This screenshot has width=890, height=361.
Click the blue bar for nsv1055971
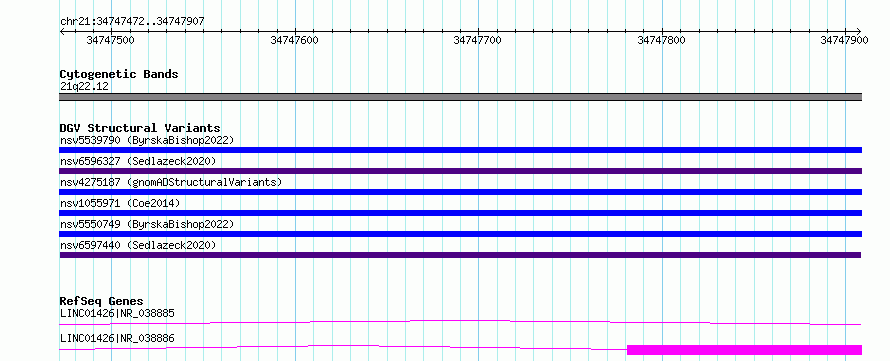[x=460, y=213]
